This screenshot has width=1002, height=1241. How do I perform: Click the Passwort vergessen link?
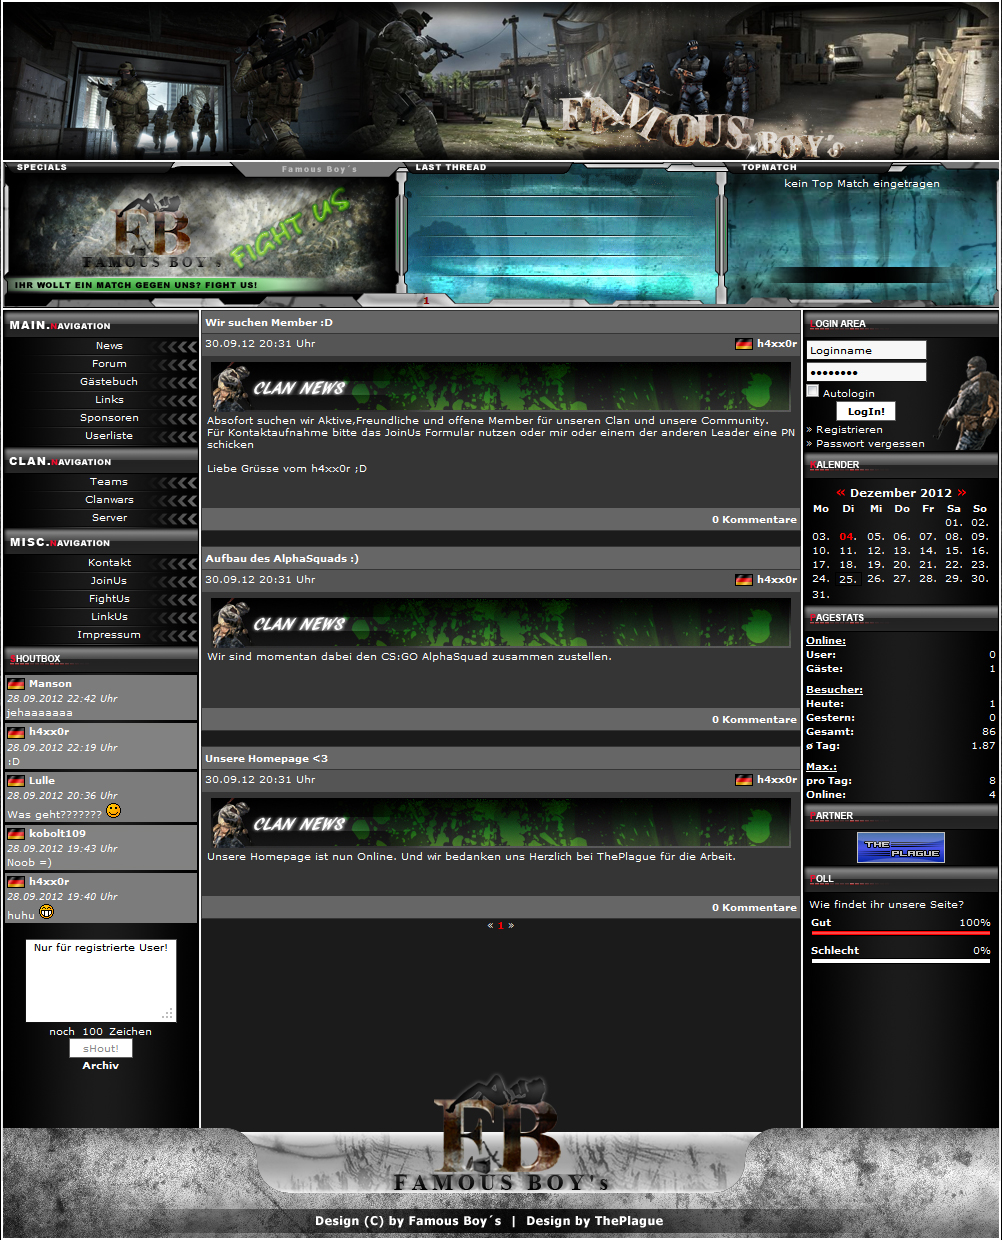(x=870, y=444)
